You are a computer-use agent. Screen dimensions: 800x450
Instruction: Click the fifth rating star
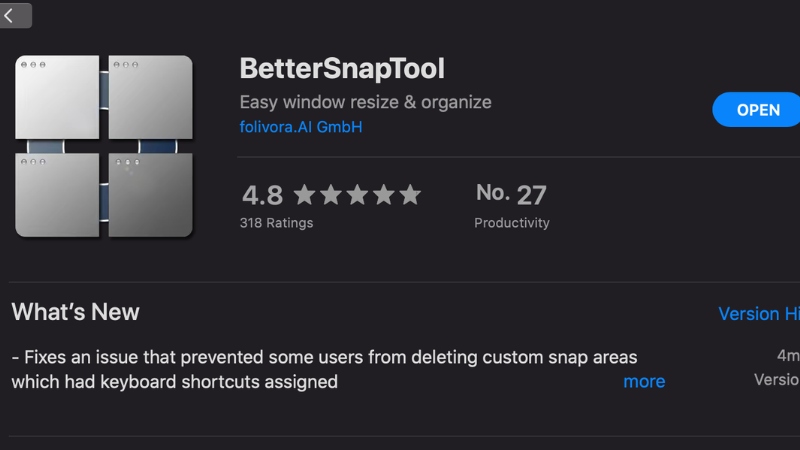(409, 194)
